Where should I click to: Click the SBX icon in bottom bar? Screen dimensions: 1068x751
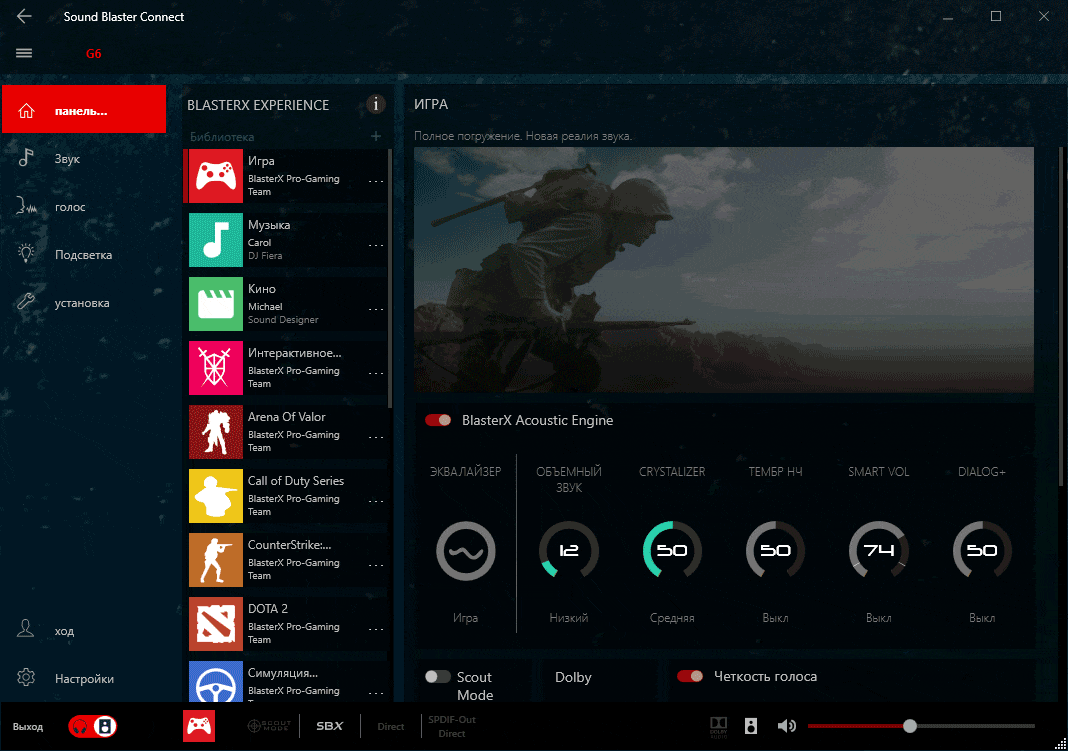pos(329,726)
